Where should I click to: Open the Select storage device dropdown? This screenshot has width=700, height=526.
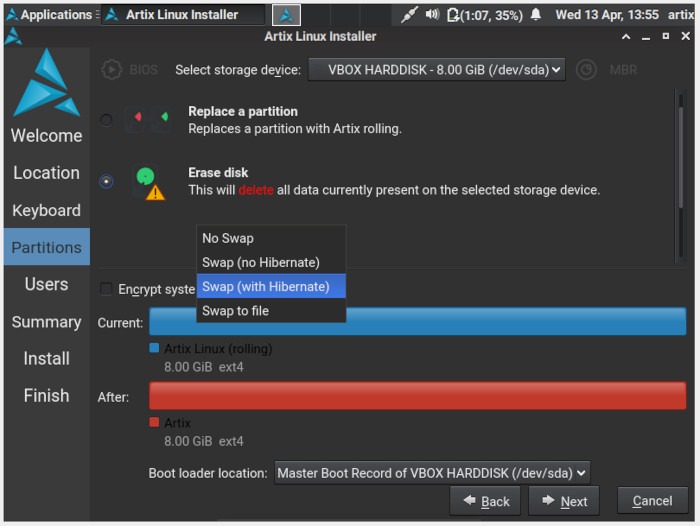pos(437,70)
